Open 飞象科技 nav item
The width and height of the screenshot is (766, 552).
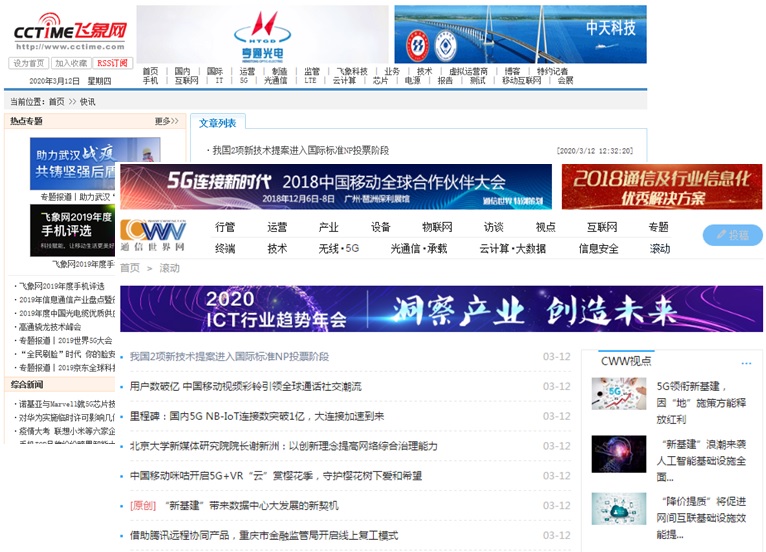(352, 71)
